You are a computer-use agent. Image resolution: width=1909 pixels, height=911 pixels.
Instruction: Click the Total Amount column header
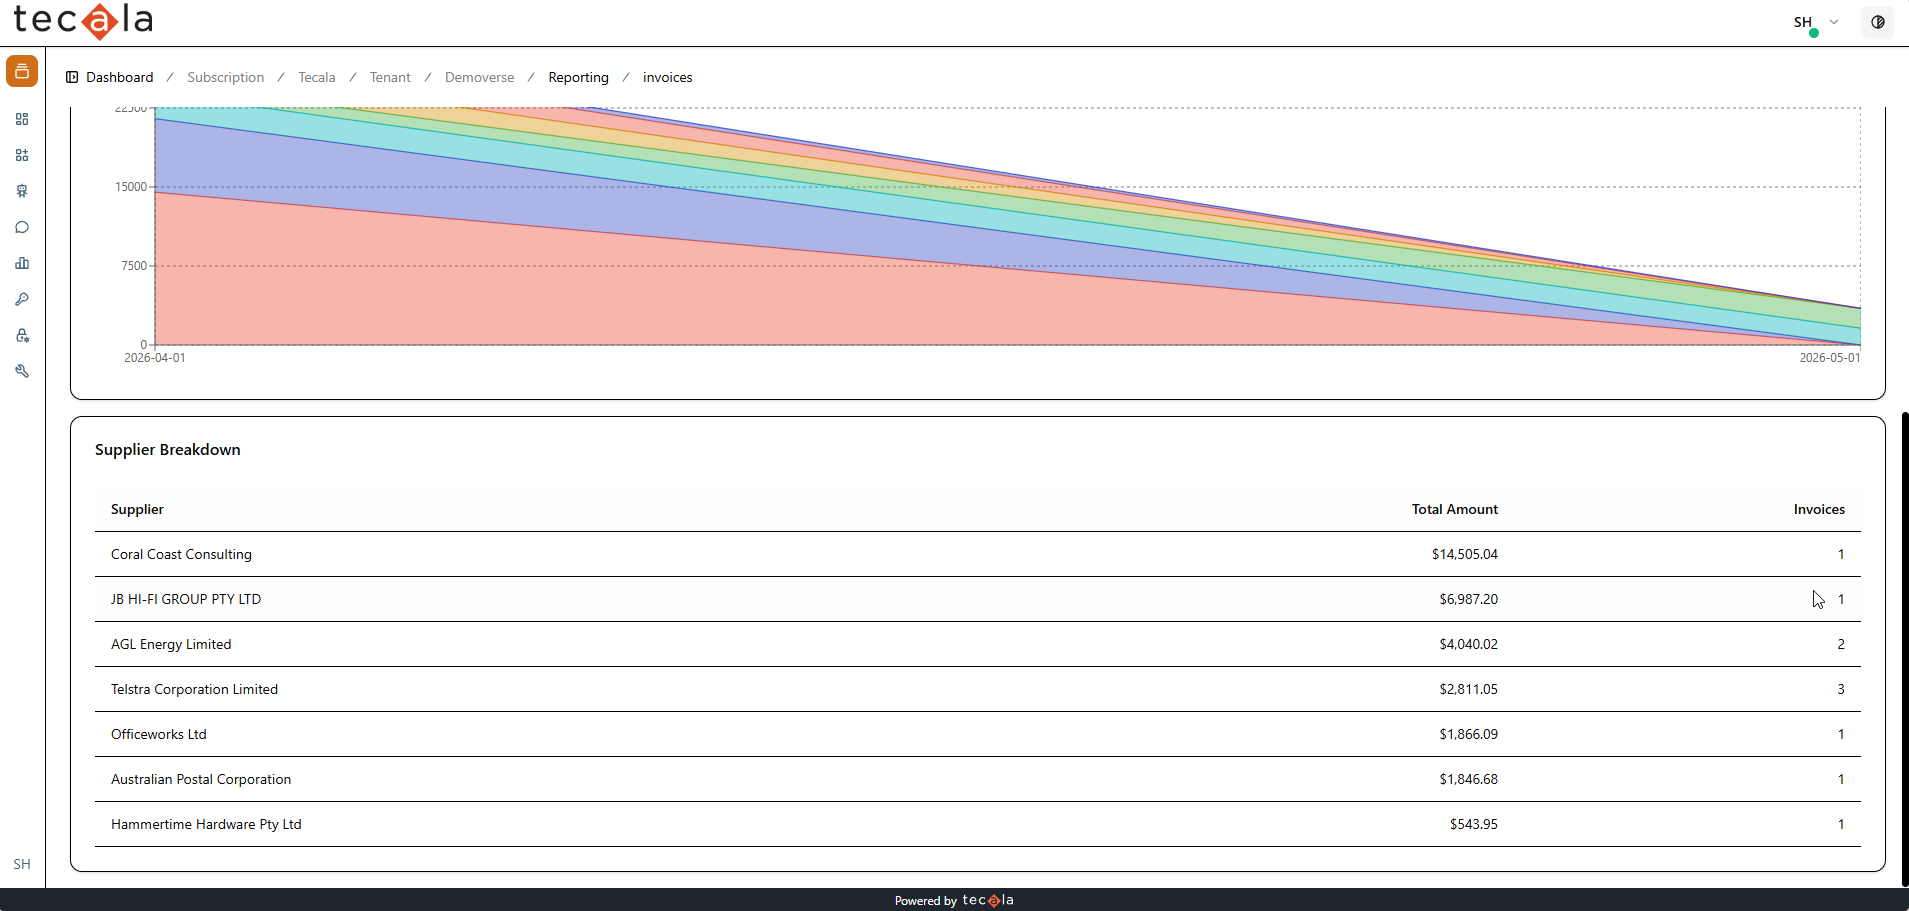click(x=1455, y=509)
